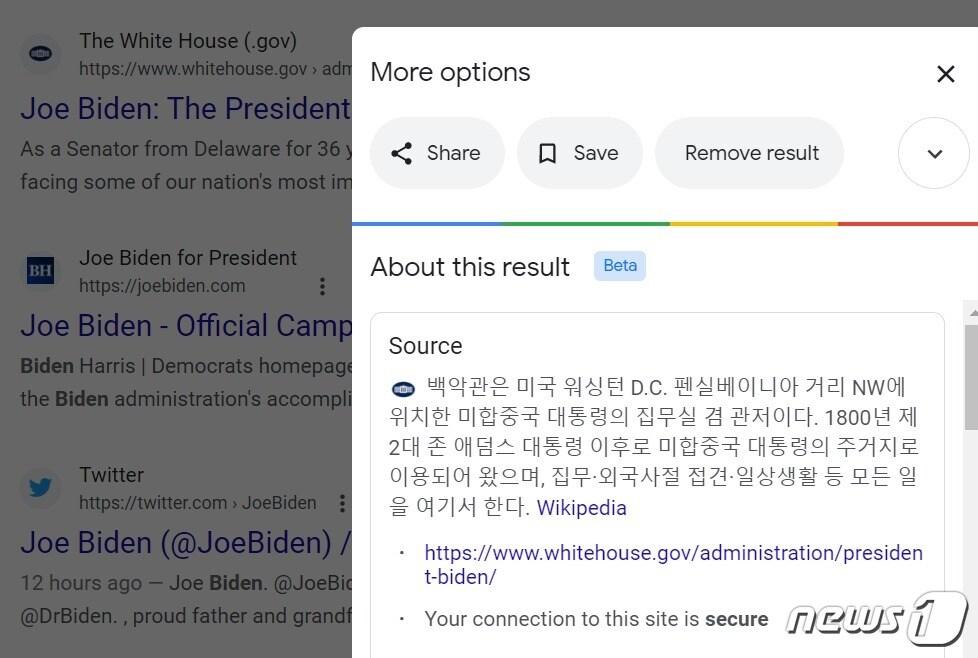Screen dimensions: 978x658
Task: Click the https://twitter.com breadcrumb URL
Action: click(x=197, y=503)
